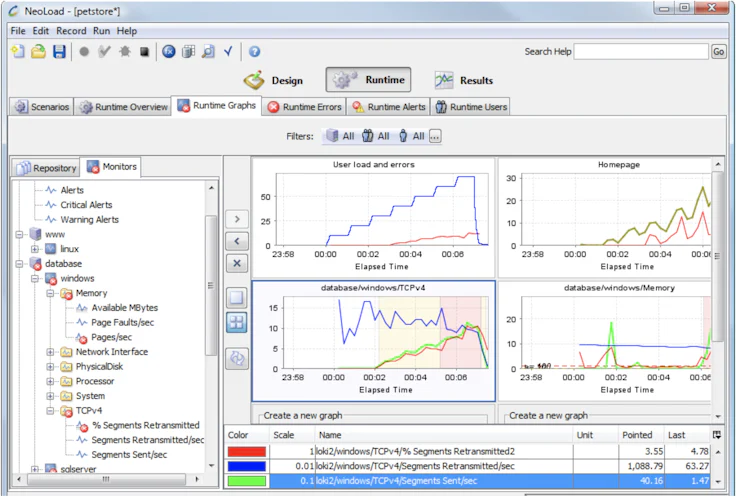The height and width of the screenshot is (500, 736).
Task: Click the blue question mark help icon
Action: tap(254, 52)
